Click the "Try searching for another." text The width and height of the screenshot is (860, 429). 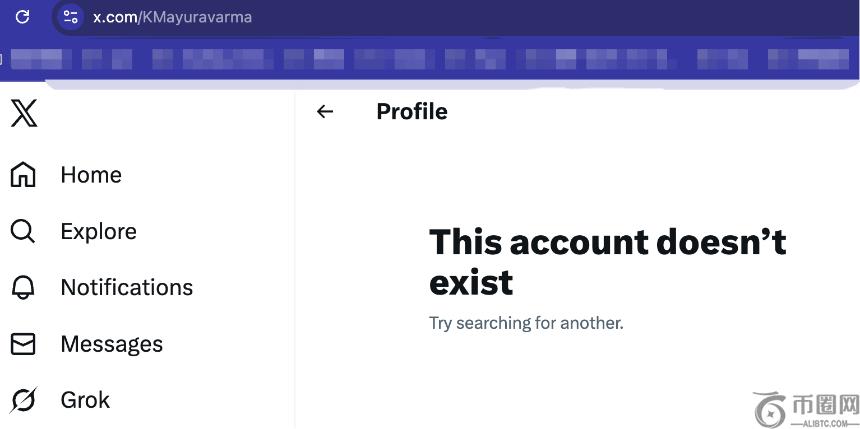point(526,323)
